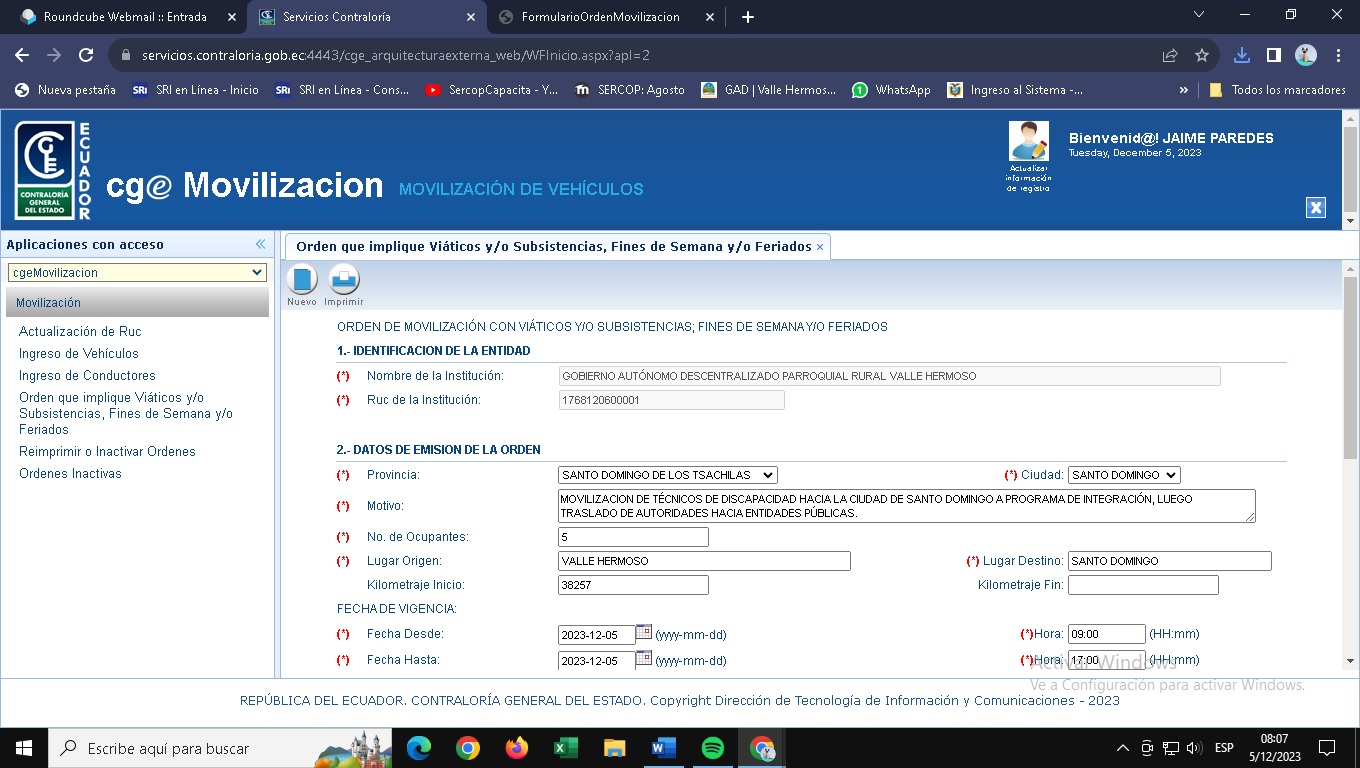Click the update registration info avatar icon
1360x768 pixels.
tap(1028, 142)
